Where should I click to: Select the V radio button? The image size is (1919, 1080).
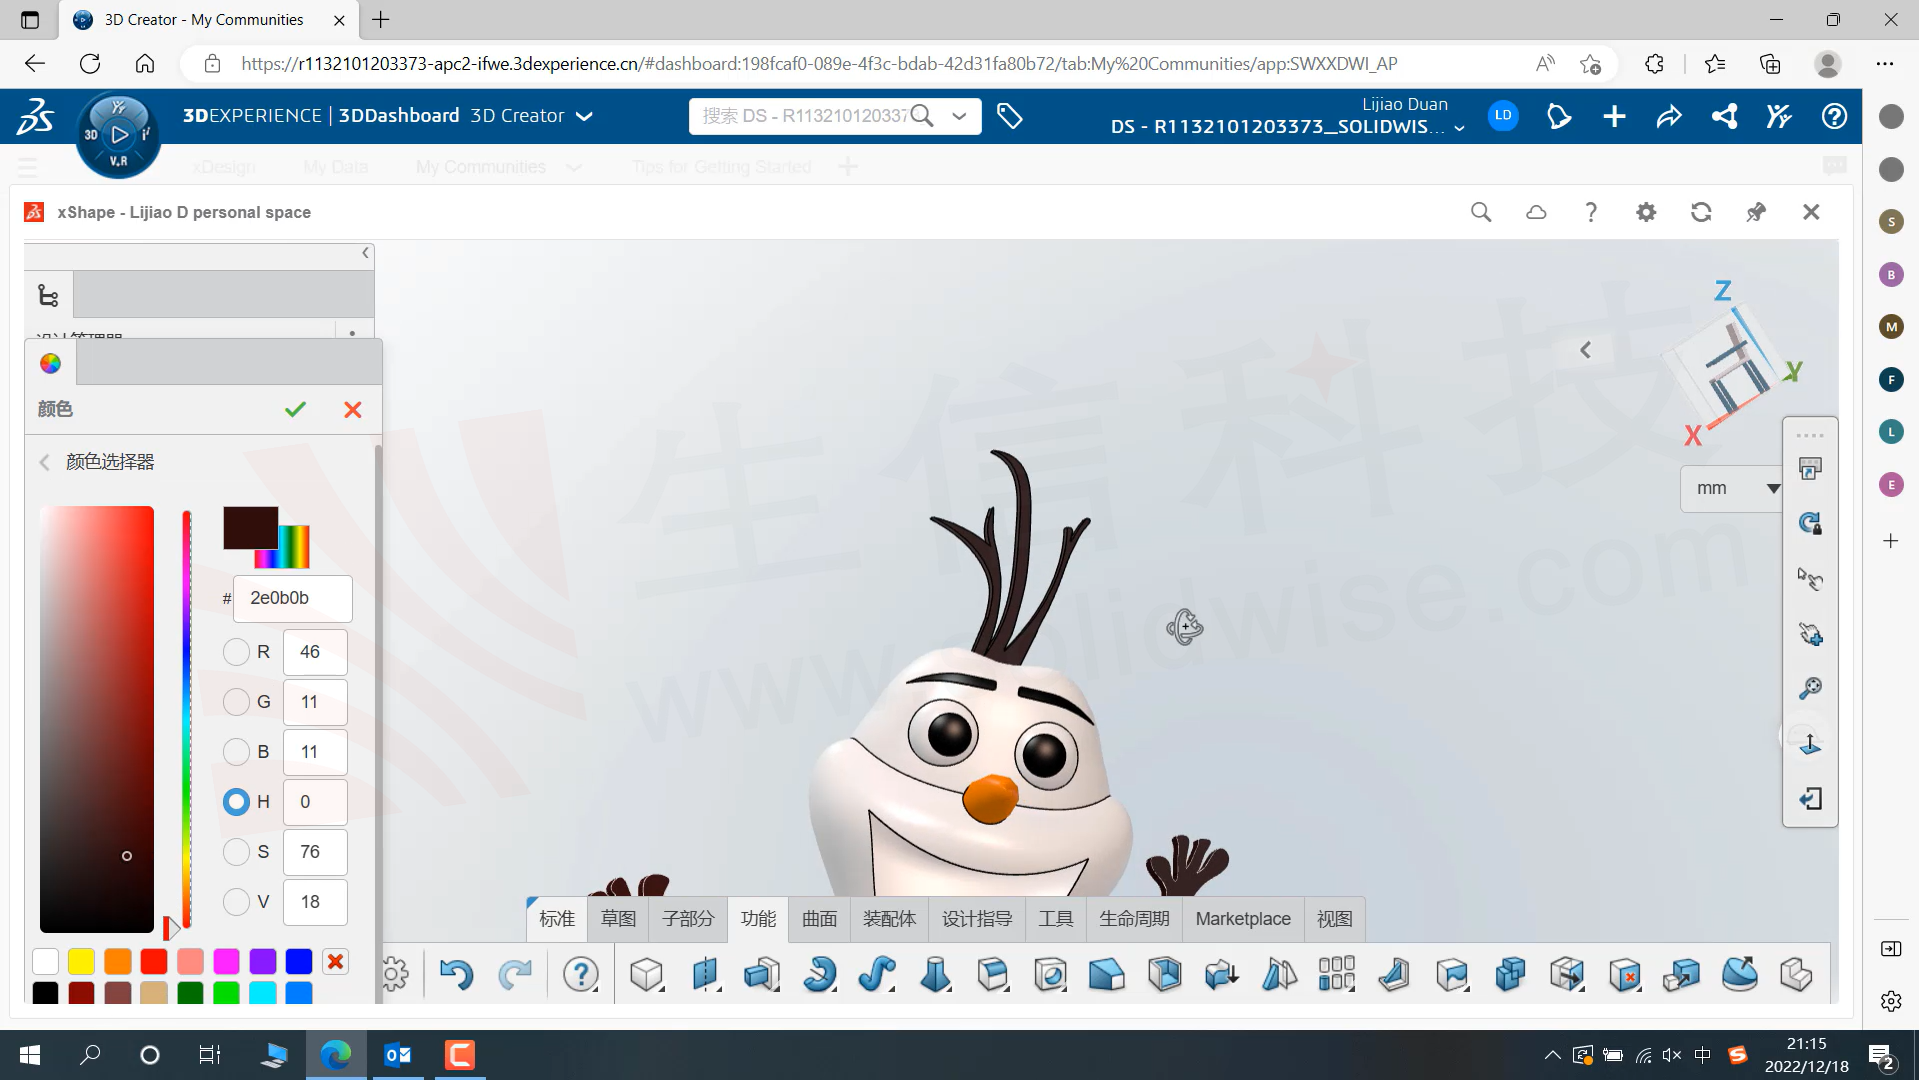tap(236, 902)
